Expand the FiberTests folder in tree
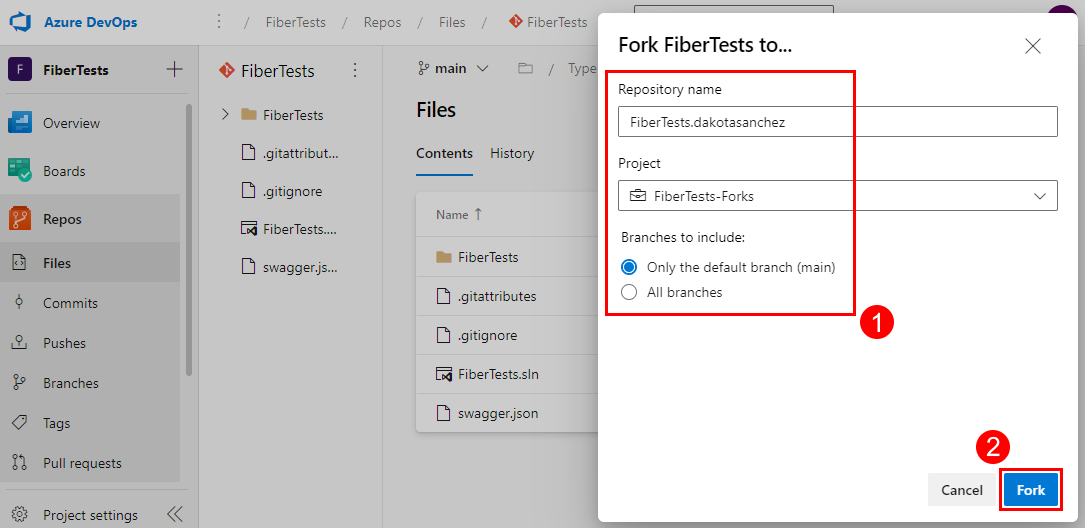Viewport: 1085px width, 528px height. coord(225,115)
